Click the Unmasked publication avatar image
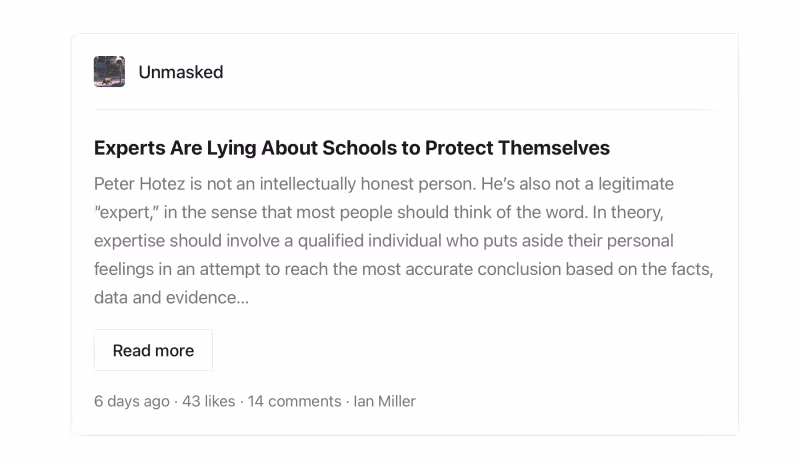Viewport: 800px width, 462px height. coord(109,72)
